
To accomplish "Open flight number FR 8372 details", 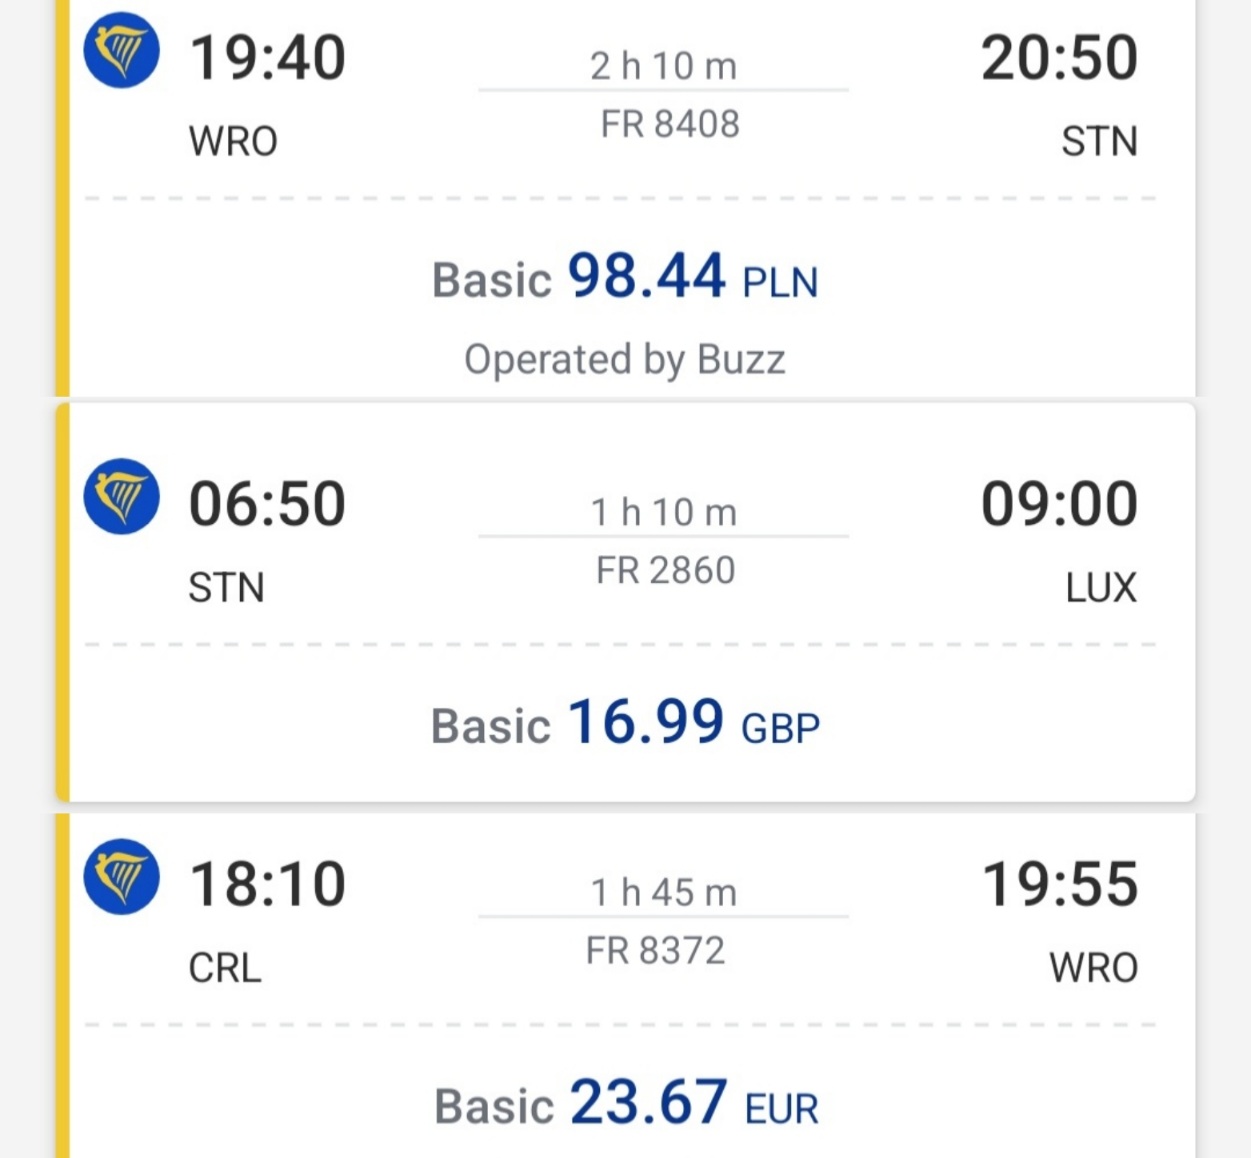I will click(x=656, y=950).
